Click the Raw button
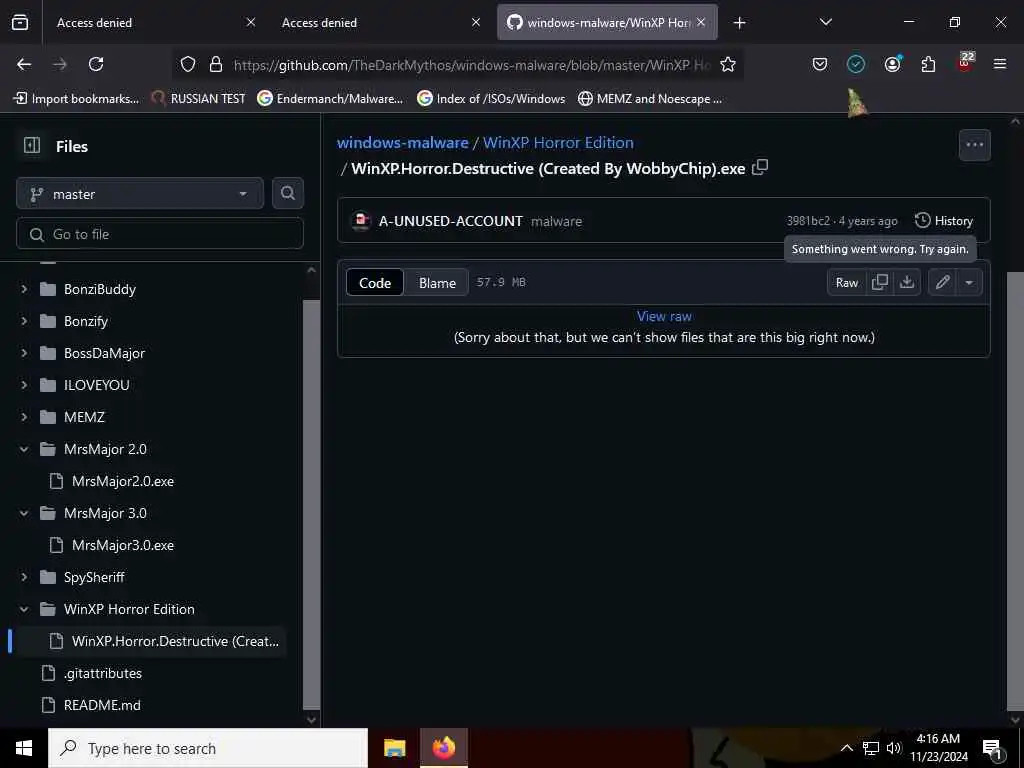 [846, 282]
